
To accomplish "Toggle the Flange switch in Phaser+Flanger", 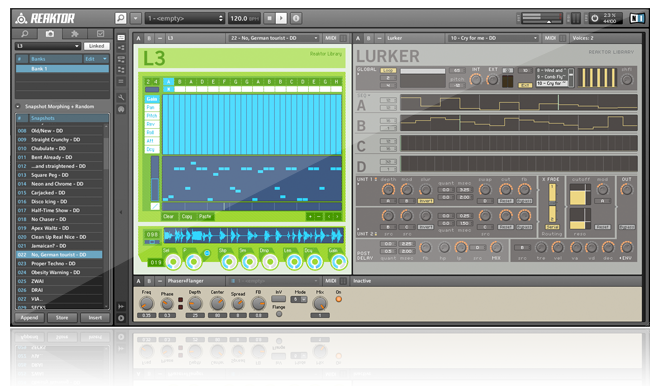I will [x=279, y=314].
